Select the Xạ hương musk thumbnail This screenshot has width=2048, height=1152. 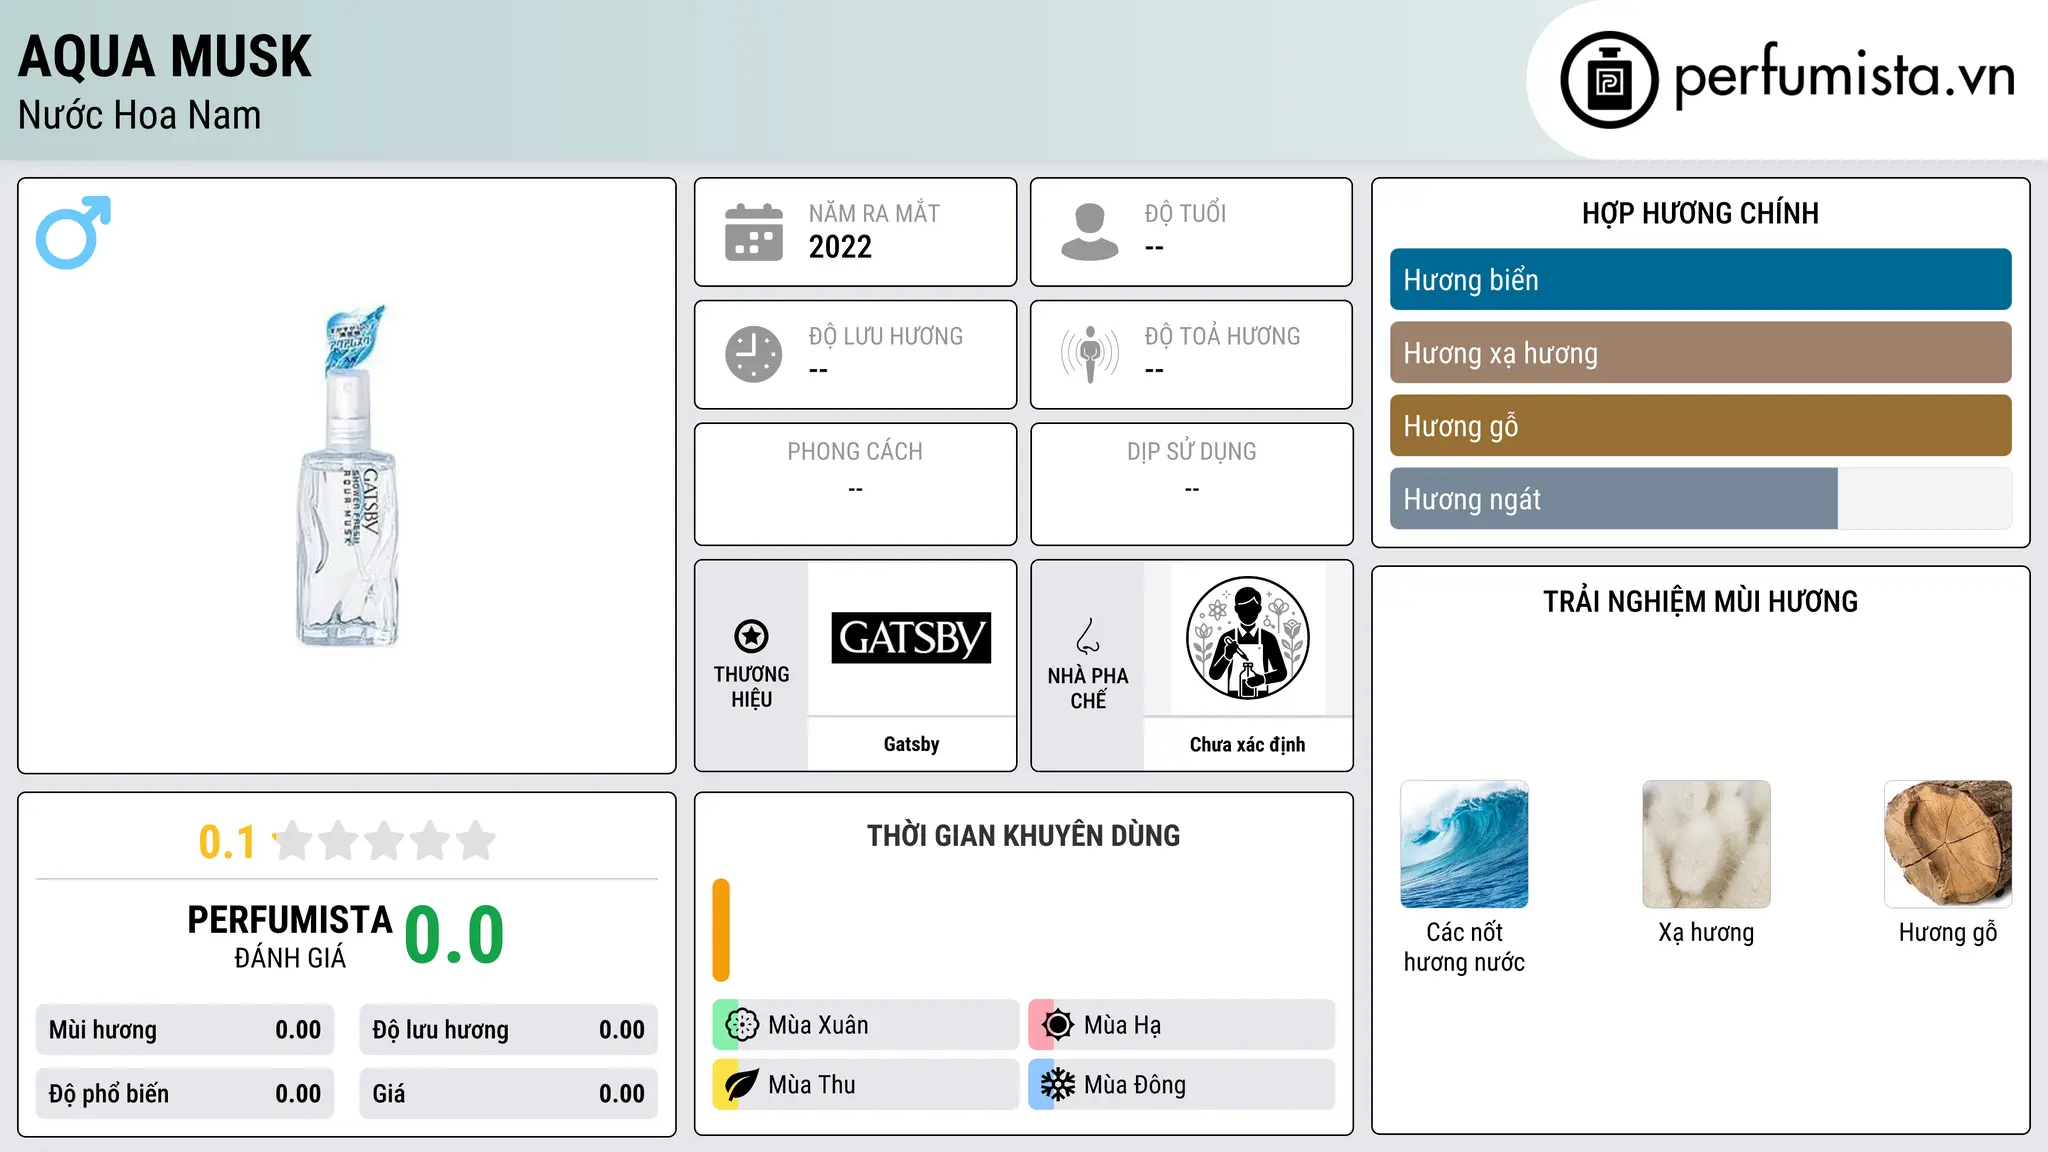tap(1706, 844)
